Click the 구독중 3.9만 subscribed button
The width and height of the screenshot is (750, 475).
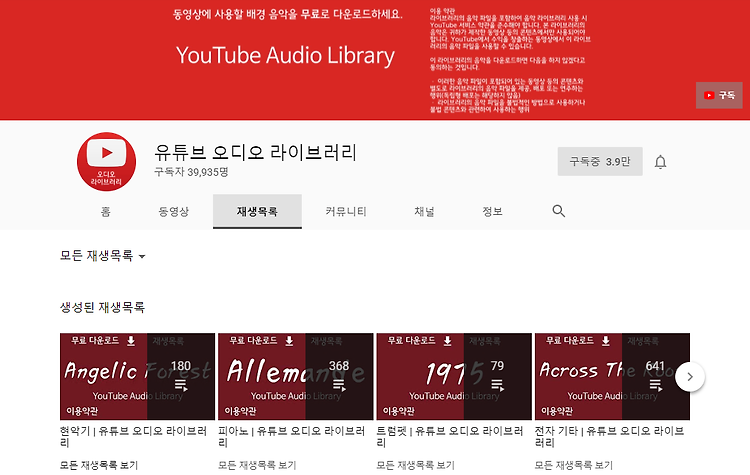tap(600, 162)
